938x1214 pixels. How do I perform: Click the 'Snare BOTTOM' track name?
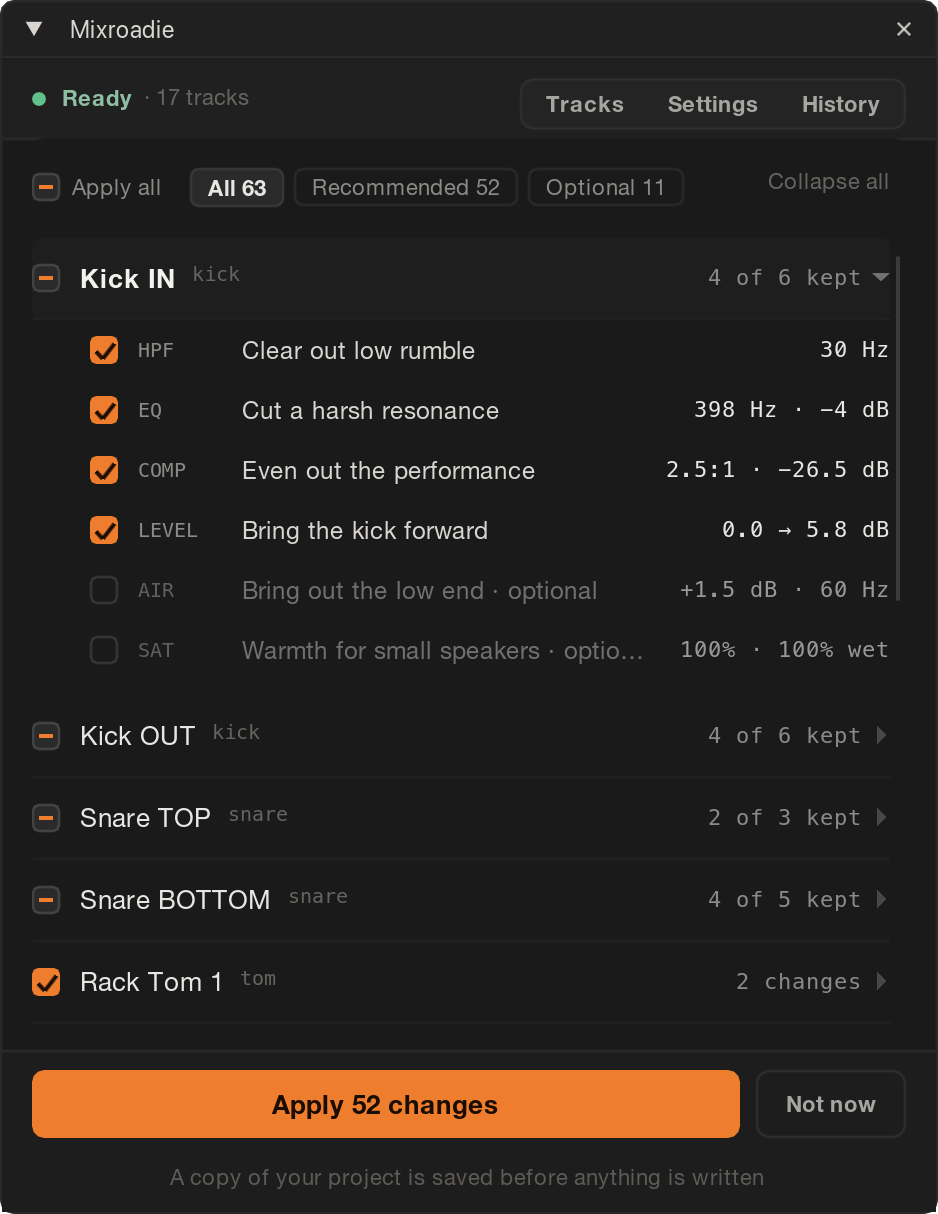click(x=175, y=900)
